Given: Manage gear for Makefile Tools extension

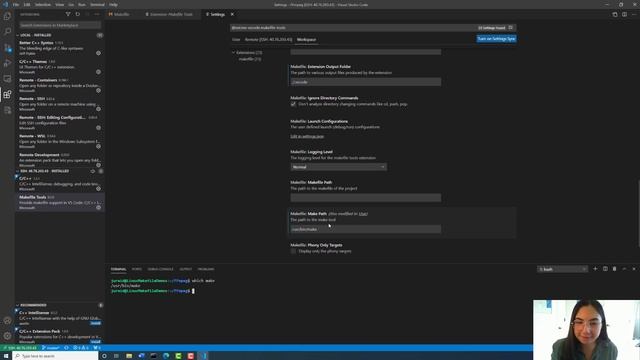Looking at the screenshot, I should pyautogui.click(x=98, y=207).
